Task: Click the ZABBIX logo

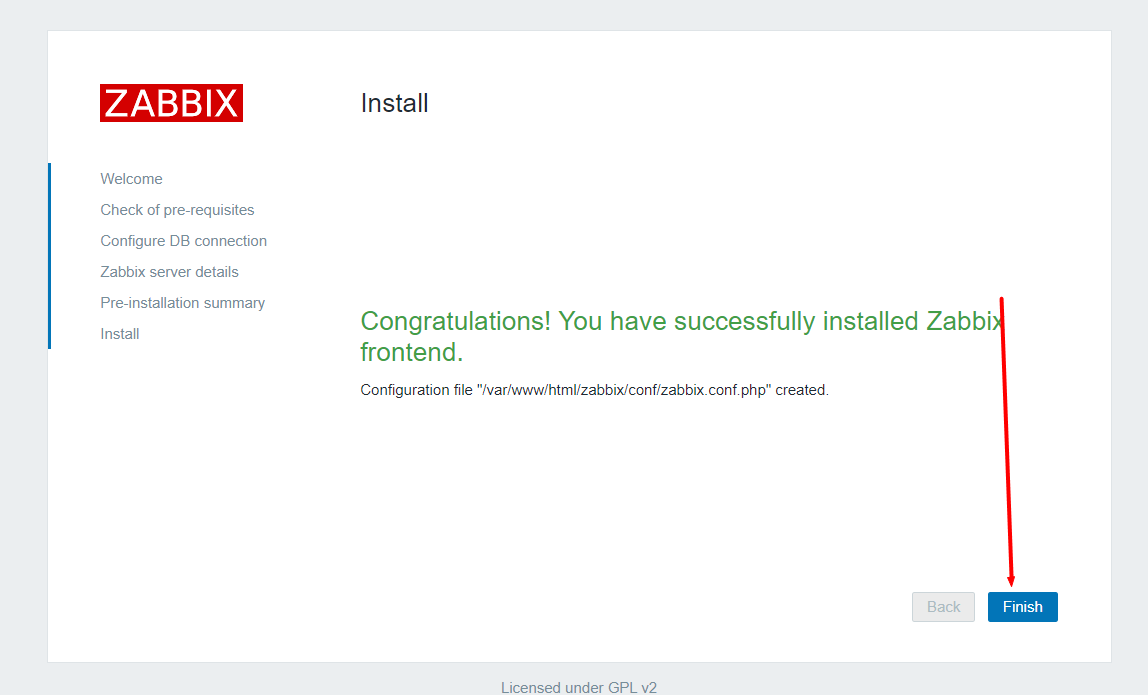Action: click(171, 103)
